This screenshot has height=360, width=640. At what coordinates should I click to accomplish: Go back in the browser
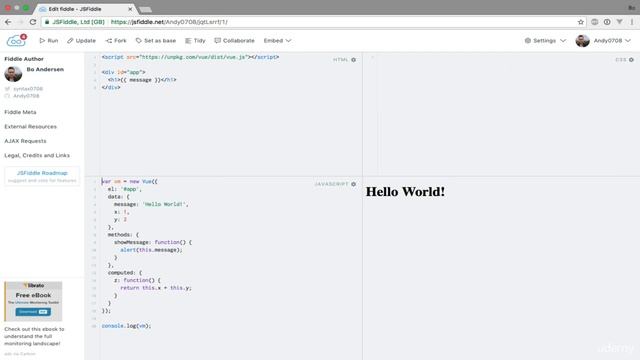8,22
